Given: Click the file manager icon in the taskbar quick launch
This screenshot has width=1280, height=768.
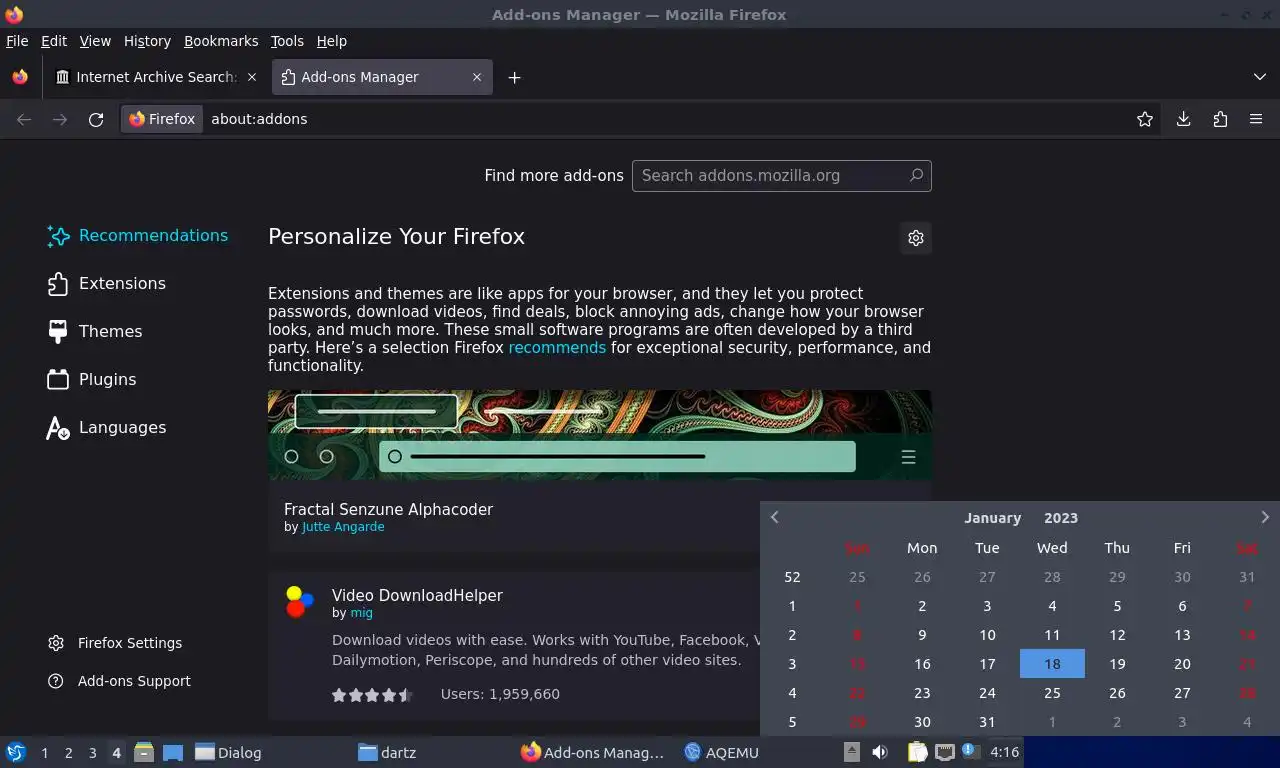Looking at the screenshot, I should pyautogui.click(x=143, y=752).
